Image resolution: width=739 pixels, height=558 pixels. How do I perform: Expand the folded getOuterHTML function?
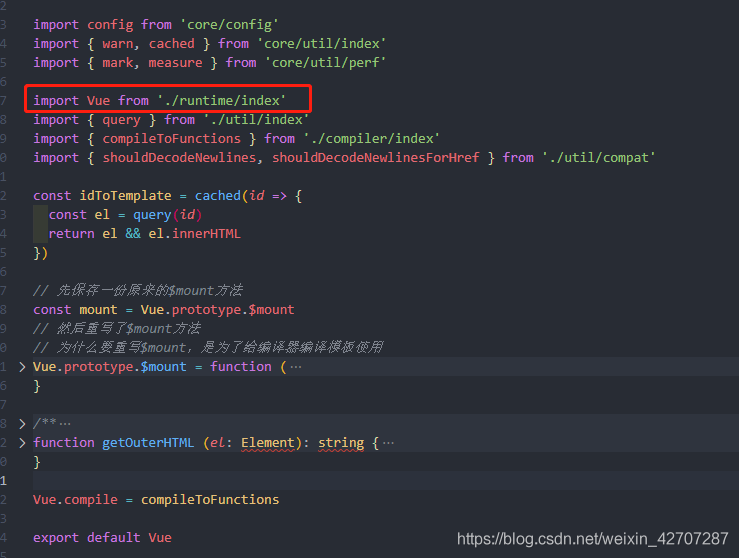pyautogui.click(x=22, y=443)
